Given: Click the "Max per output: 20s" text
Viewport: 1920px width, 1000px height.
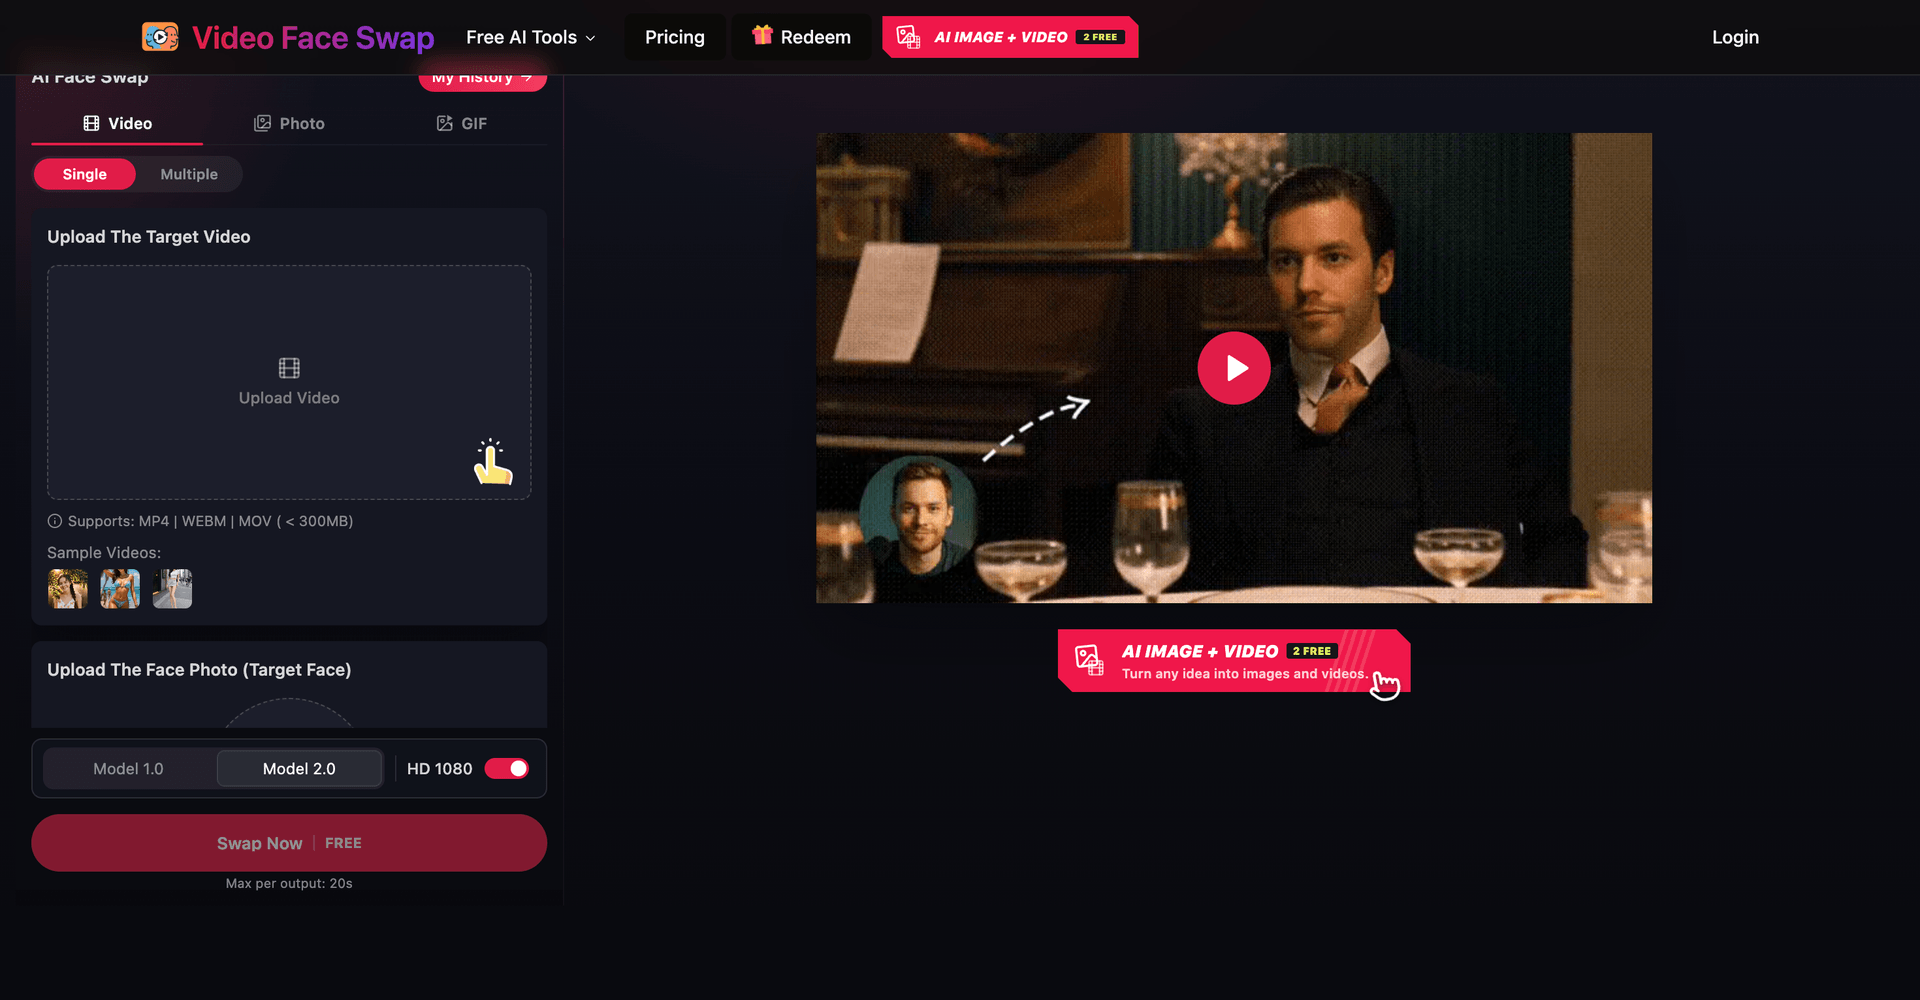Looking at the screenshot, I should pos(289,884).
